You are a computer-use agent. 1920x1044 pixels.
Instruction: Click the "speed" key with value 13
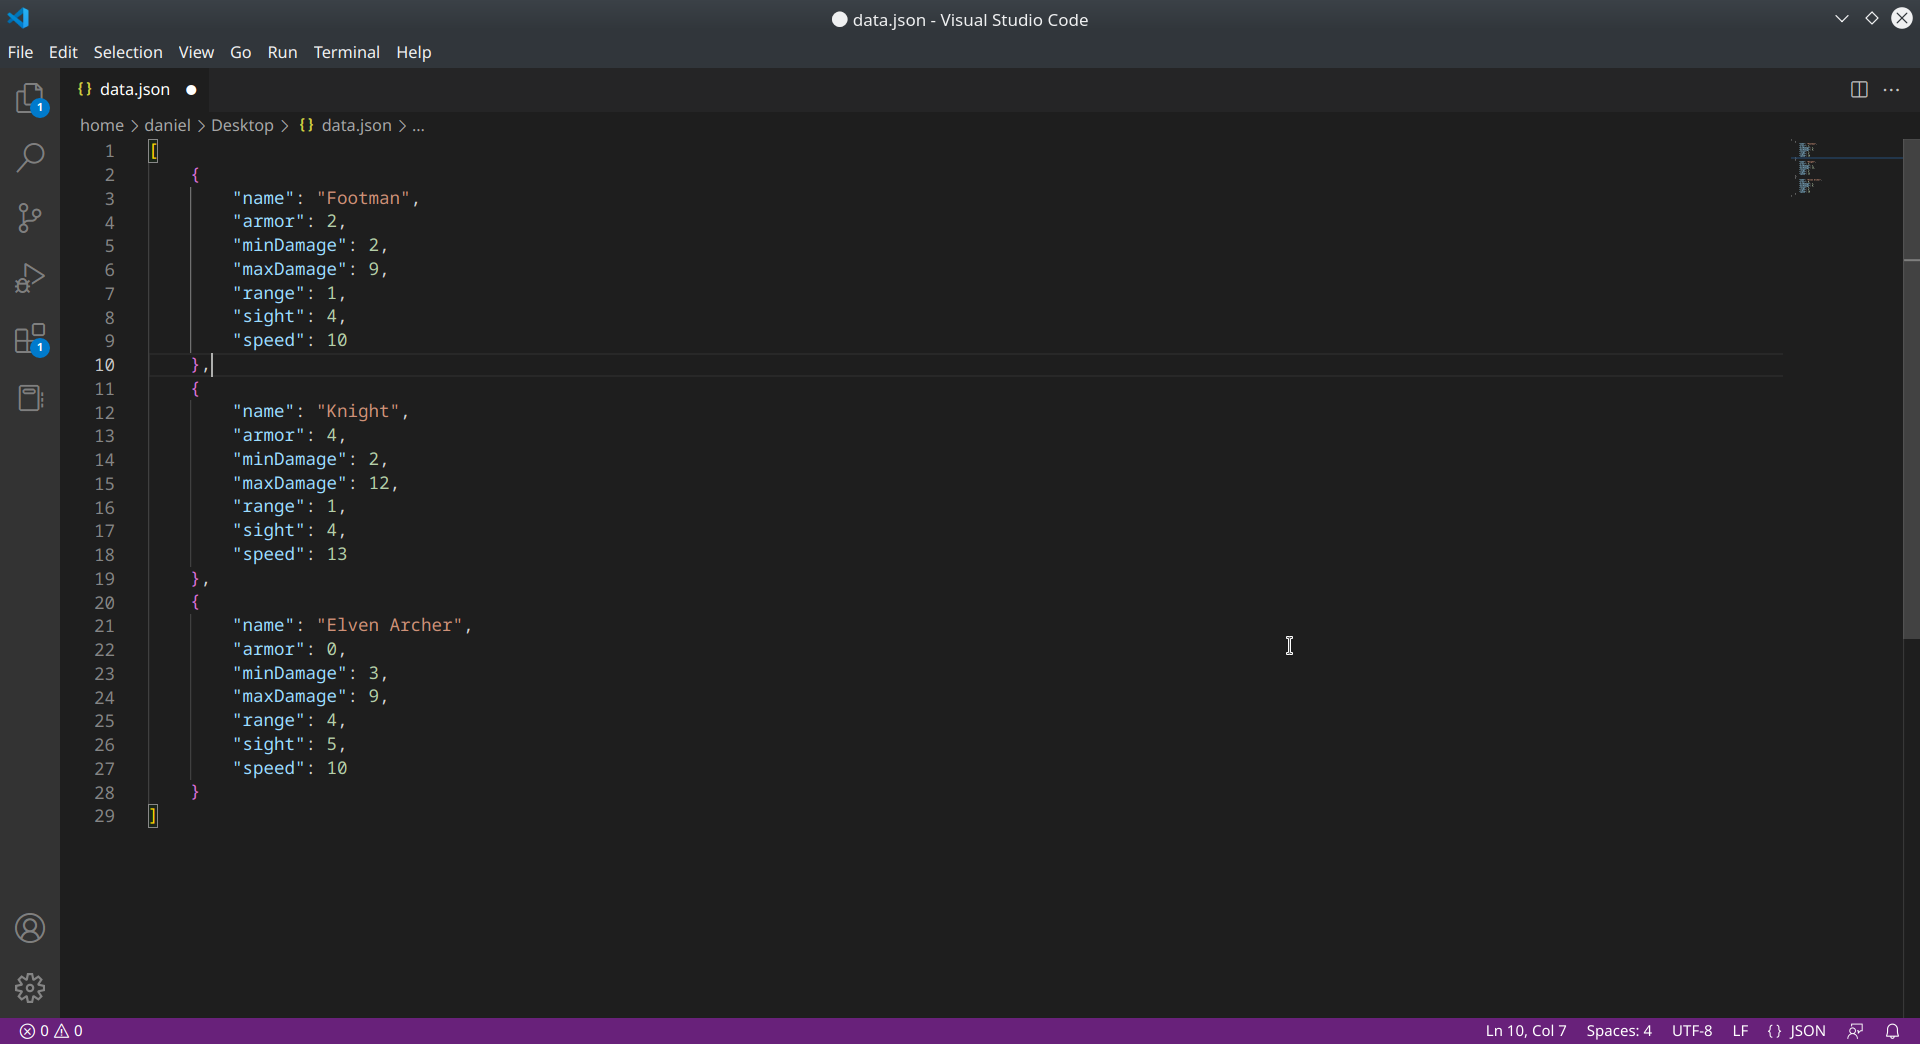[x=269, y=554]
